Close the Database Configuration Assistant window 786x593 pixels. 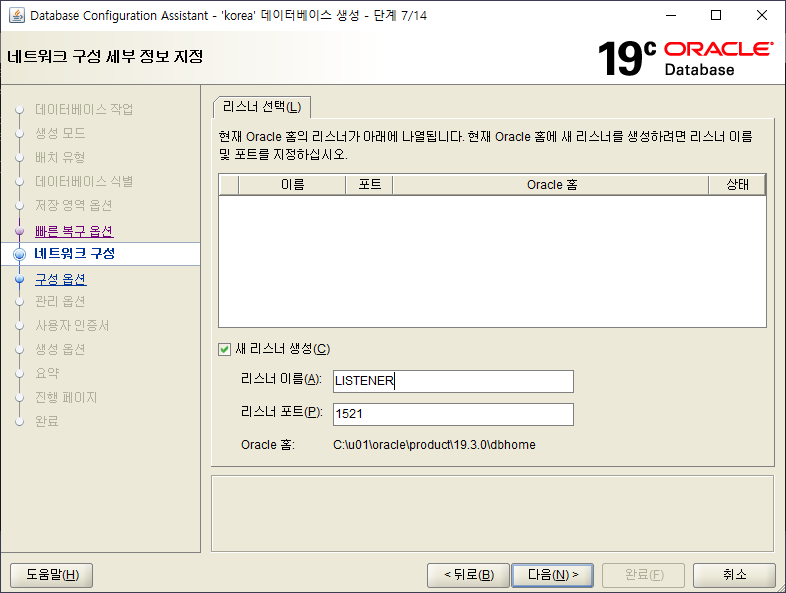[x=762, y=16]
